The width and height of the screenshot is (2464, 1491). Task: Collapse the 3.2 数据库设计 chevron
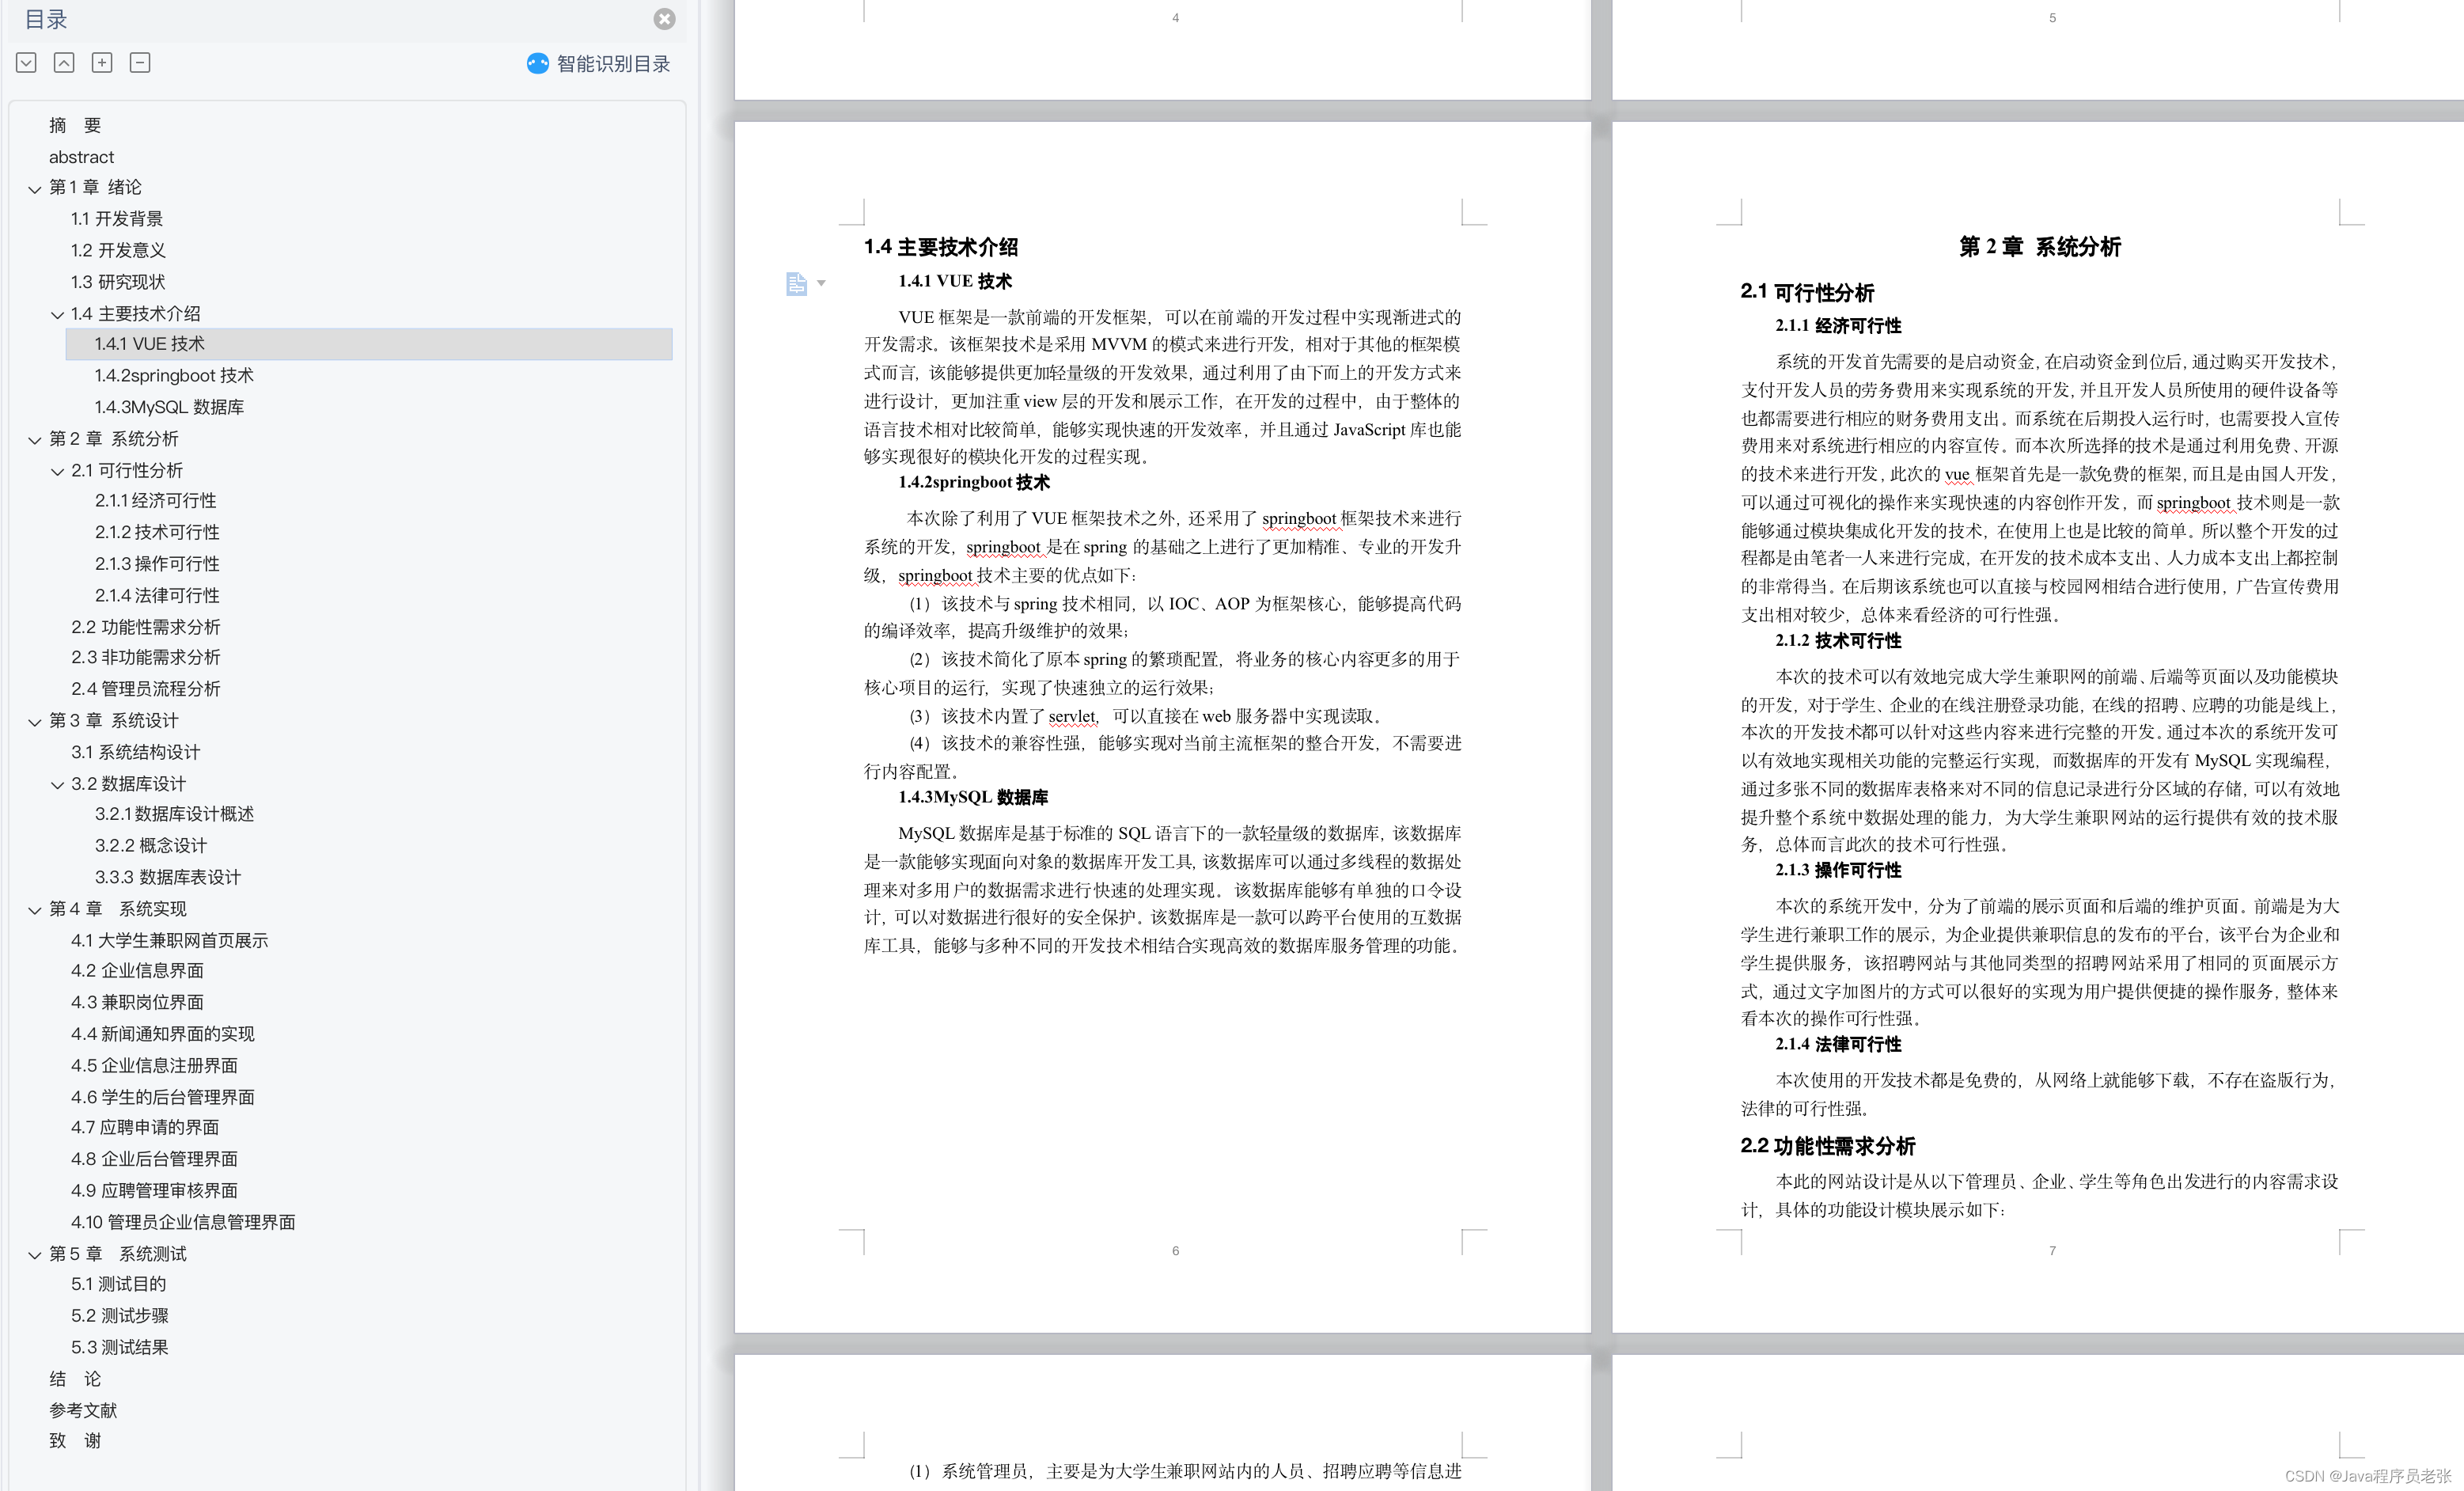pos(58,785)
